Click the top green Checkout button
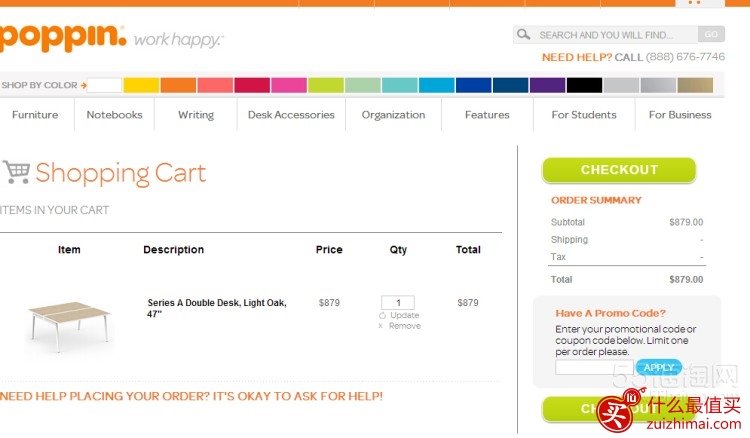750x438 pixels. point(619,170)
